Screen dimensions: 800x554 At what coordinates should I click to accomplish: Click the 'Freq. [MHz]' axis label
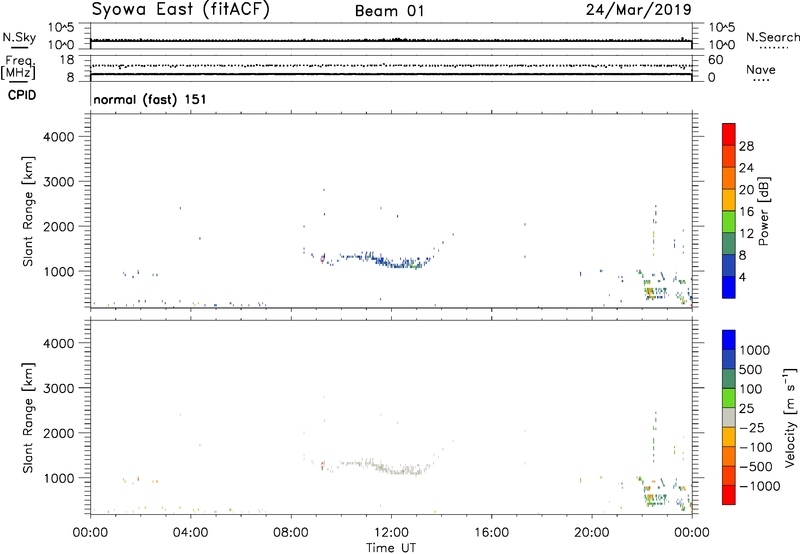pos(19,67)
